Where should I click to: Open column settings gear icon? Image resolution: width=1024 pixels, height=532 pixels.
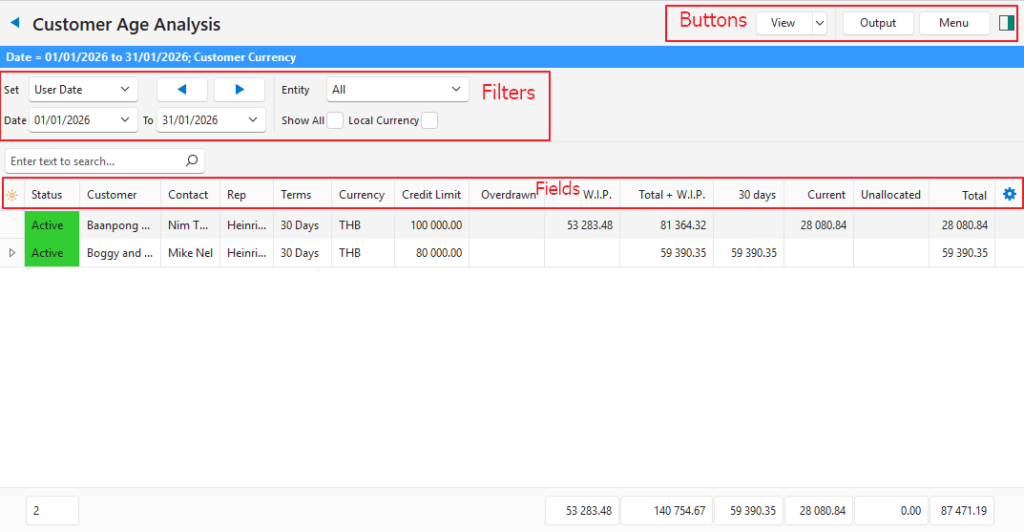[x=1009, y=195]
